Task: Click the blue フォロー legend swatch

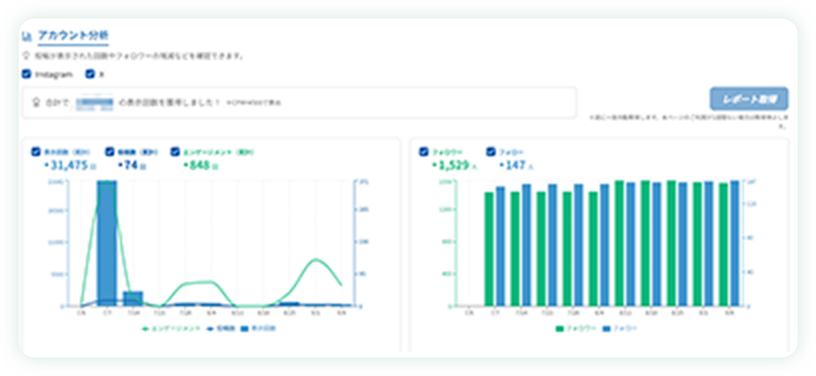Action: coord(607,329)
